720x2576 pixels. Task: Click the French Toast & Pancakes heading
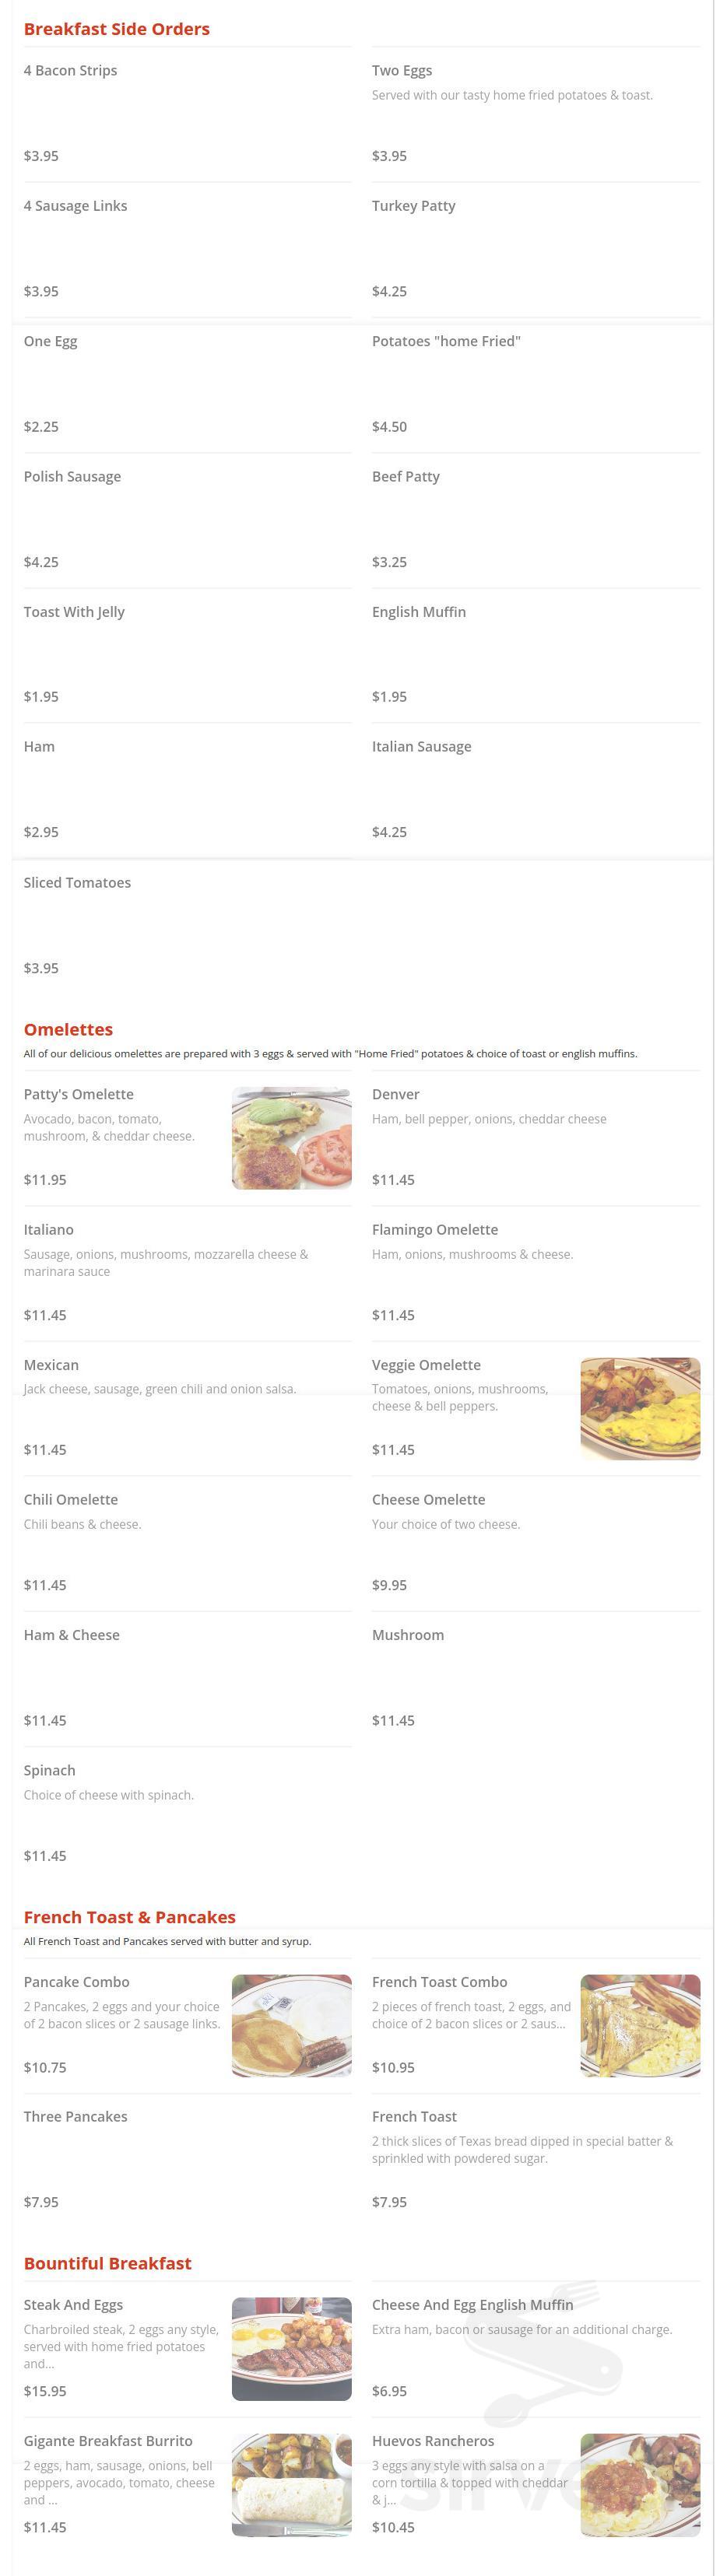tap(129, 1916)
